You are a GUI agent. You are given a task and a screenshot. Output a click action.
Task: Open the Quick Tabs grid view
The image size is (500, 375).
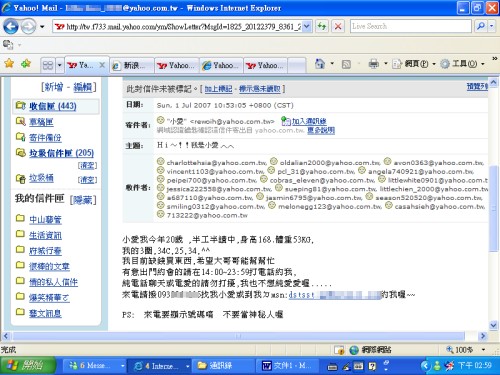[48, 65]
